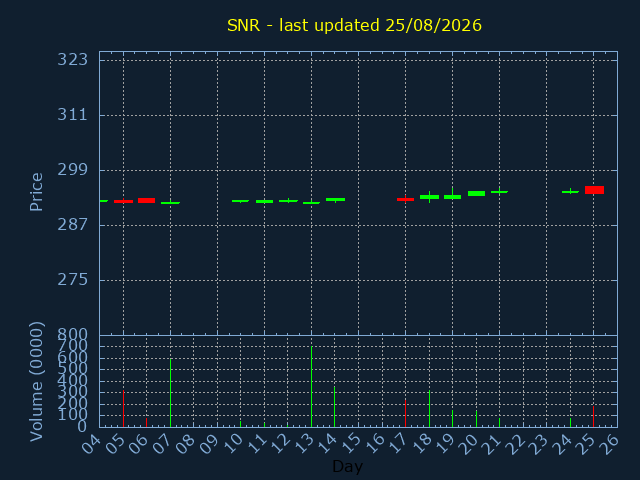Click the red volume bar for day 25
This screenshot has height=480, width=640.
pos(593,417)
